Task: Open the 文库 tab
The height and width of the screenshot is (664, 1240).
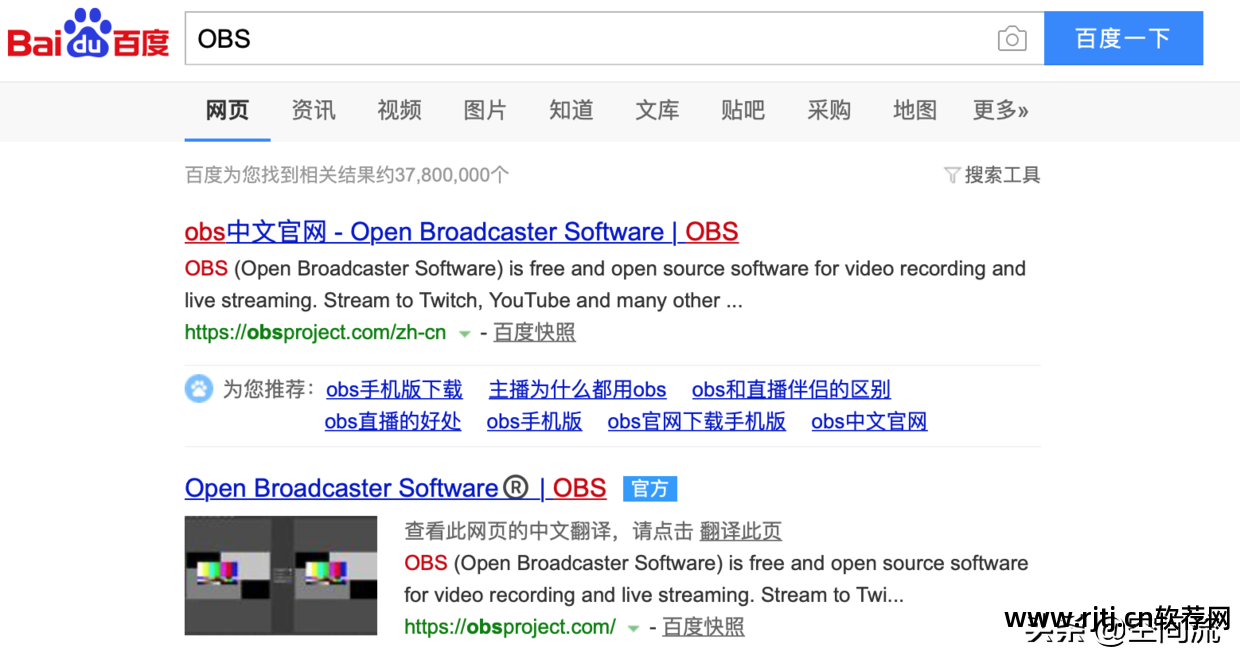Action: click(x=657, y=110)
